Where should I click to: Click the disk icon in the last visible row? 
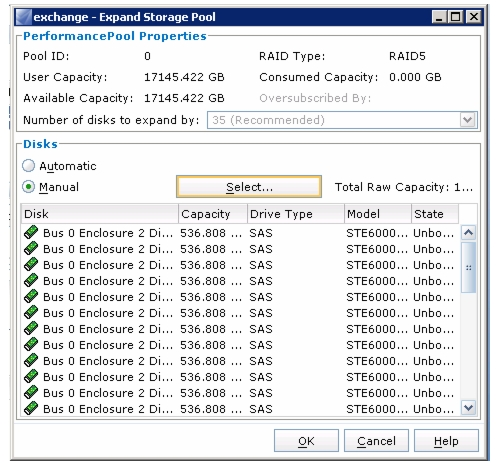(x=31, y=408)
